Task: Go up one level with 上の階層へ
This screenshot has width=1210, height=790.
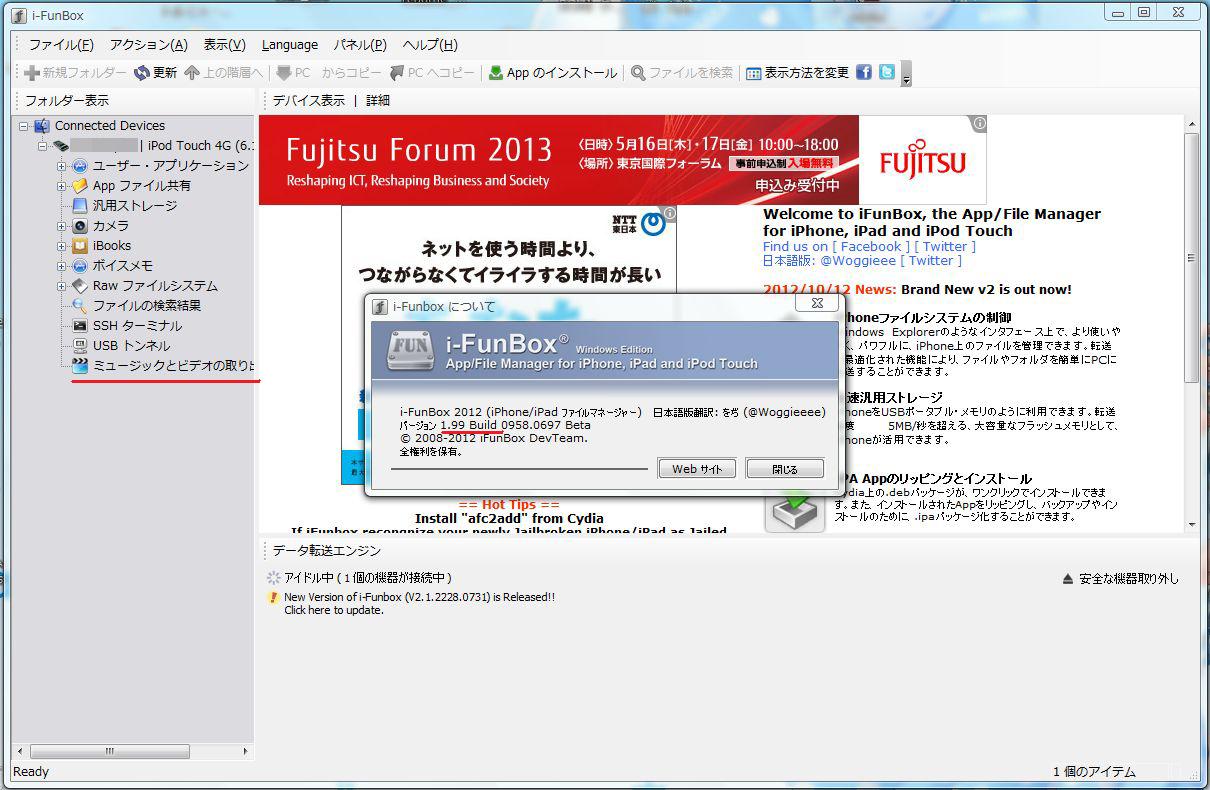Action: pos(223,73)
